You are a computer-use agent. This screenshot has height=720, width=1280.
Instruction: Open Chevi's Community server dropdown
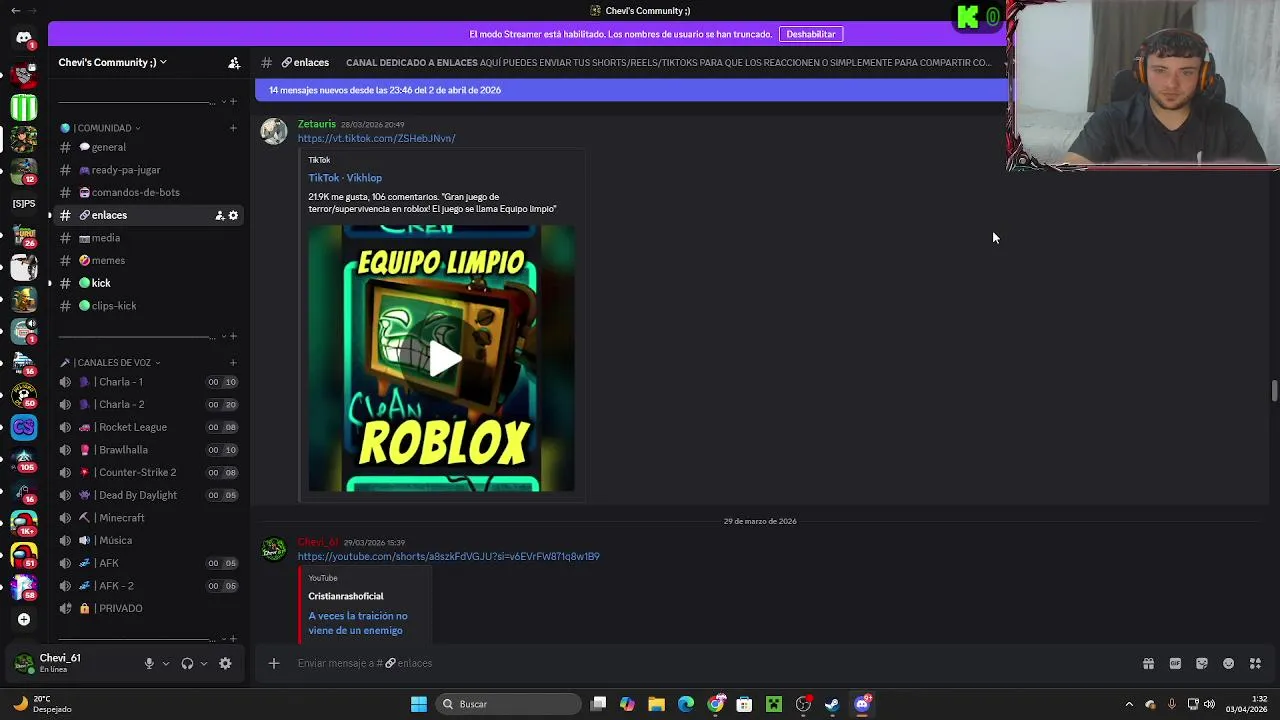point(112,62)
